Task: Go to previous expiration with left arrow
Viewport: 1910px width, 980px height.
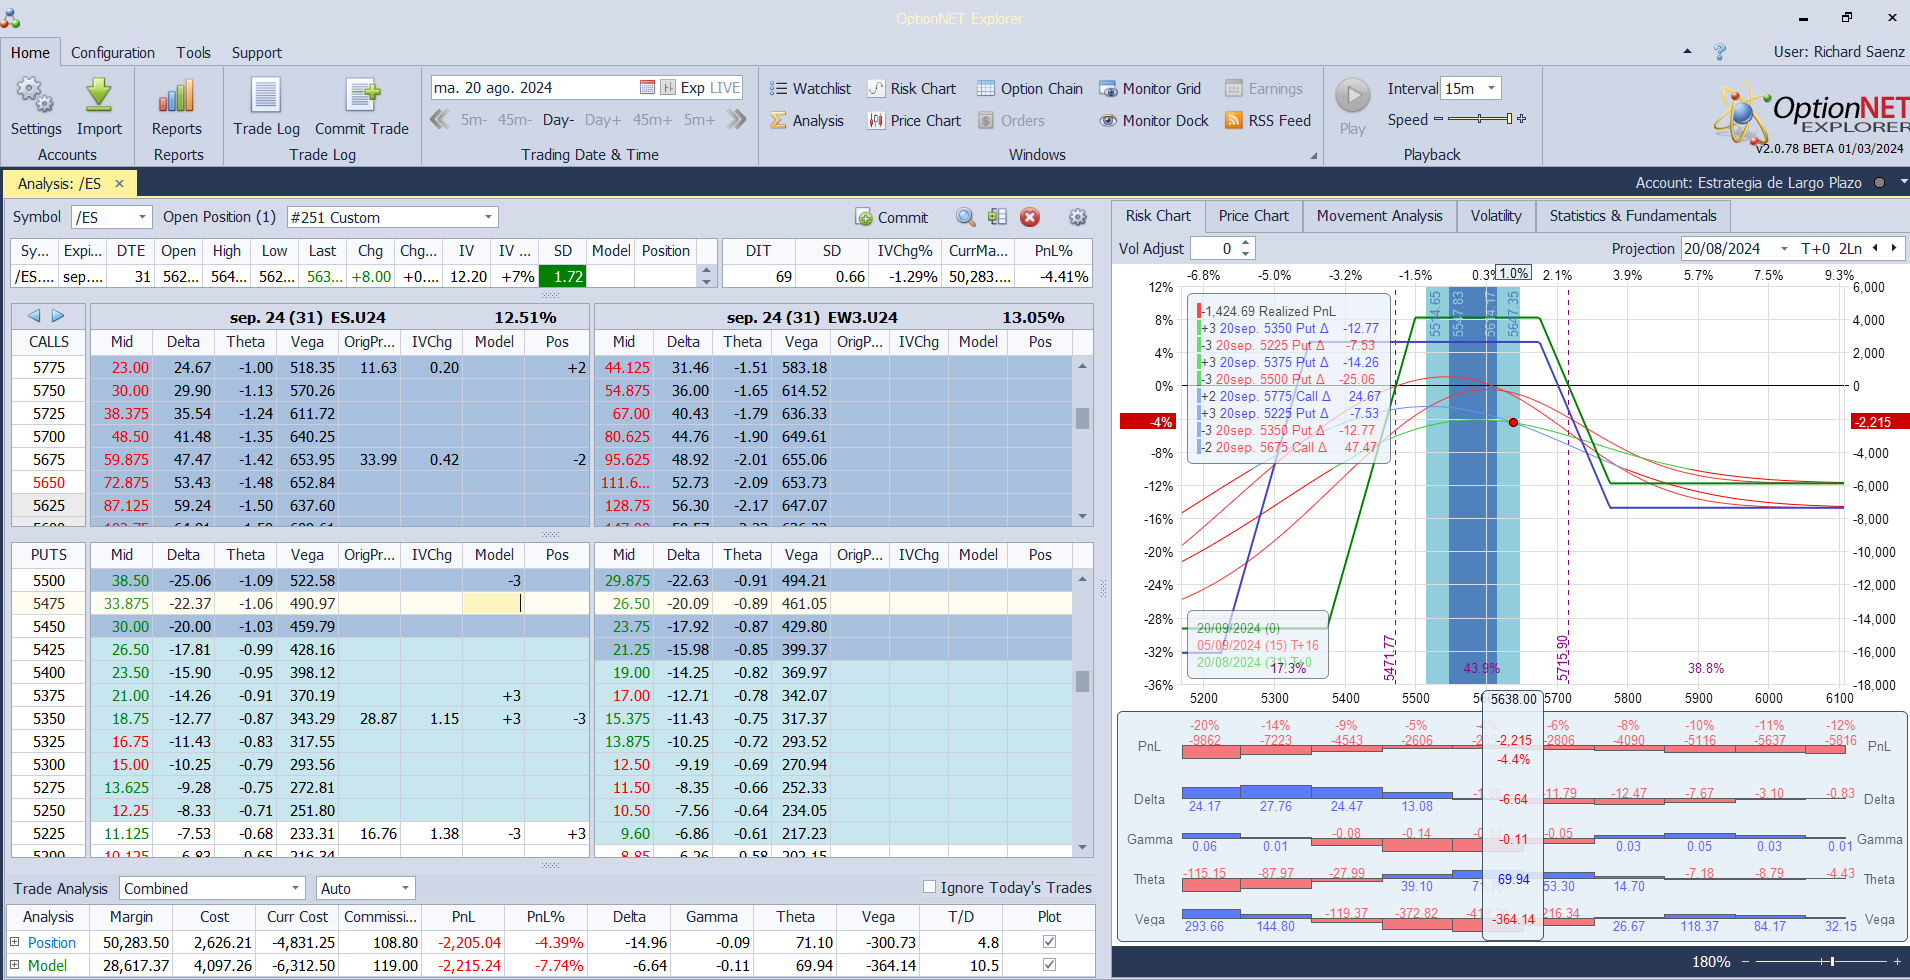Action: click(34, 316)
